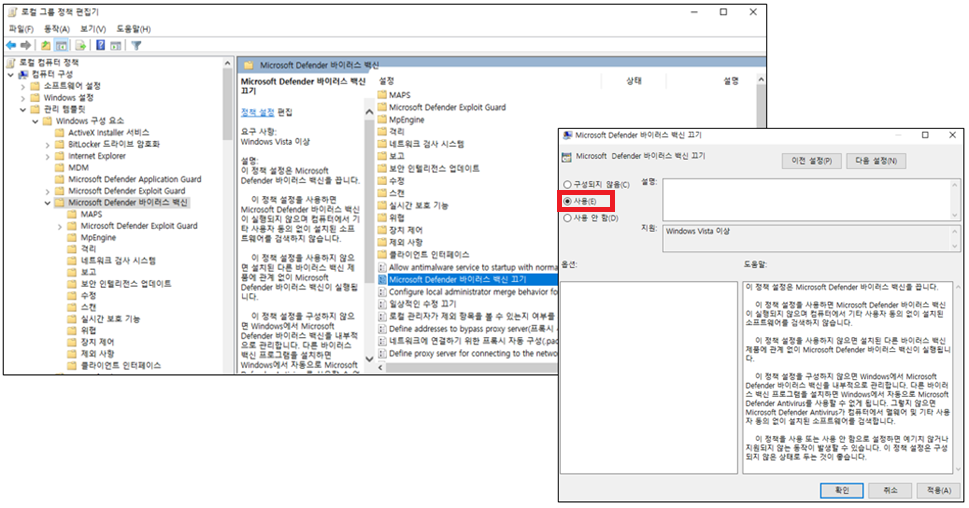The height and width of the screenshot is (508, 969).
Task: Click the 설명 column header
Action: [x=731, y=81]
